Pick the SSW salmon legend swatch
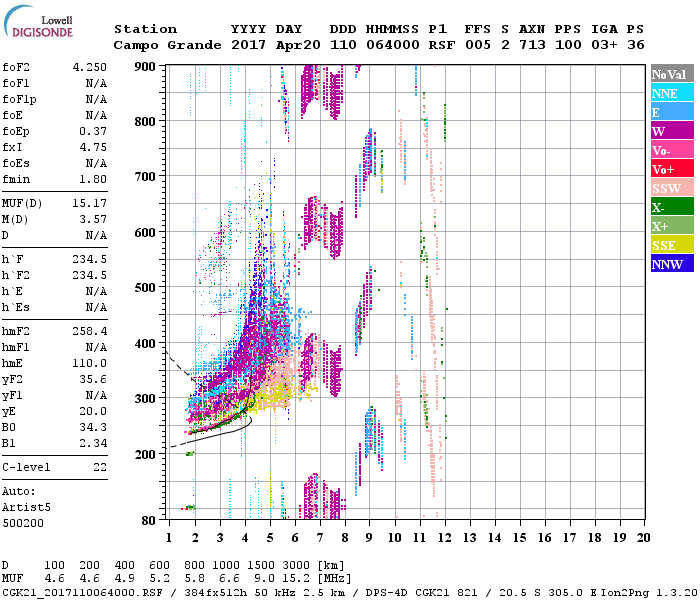Screen dimensions: 700x600 (672, 188)
